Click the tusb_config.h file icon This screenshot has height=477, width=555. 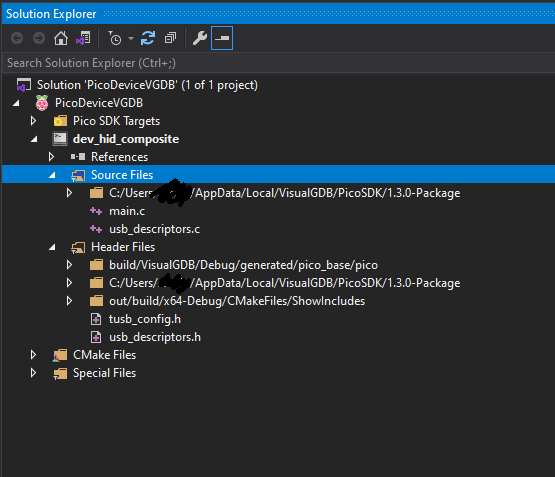pos(96,319)
